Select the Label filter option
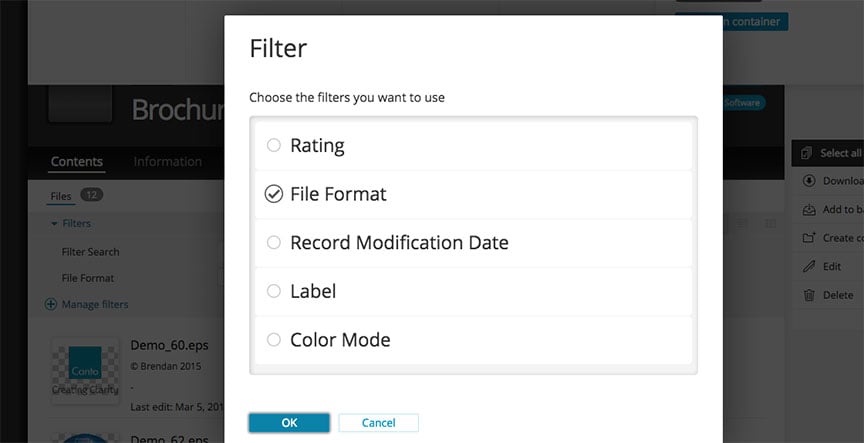Image resolution: width=864 pixels, height=443 pixels. coord(274,291)
